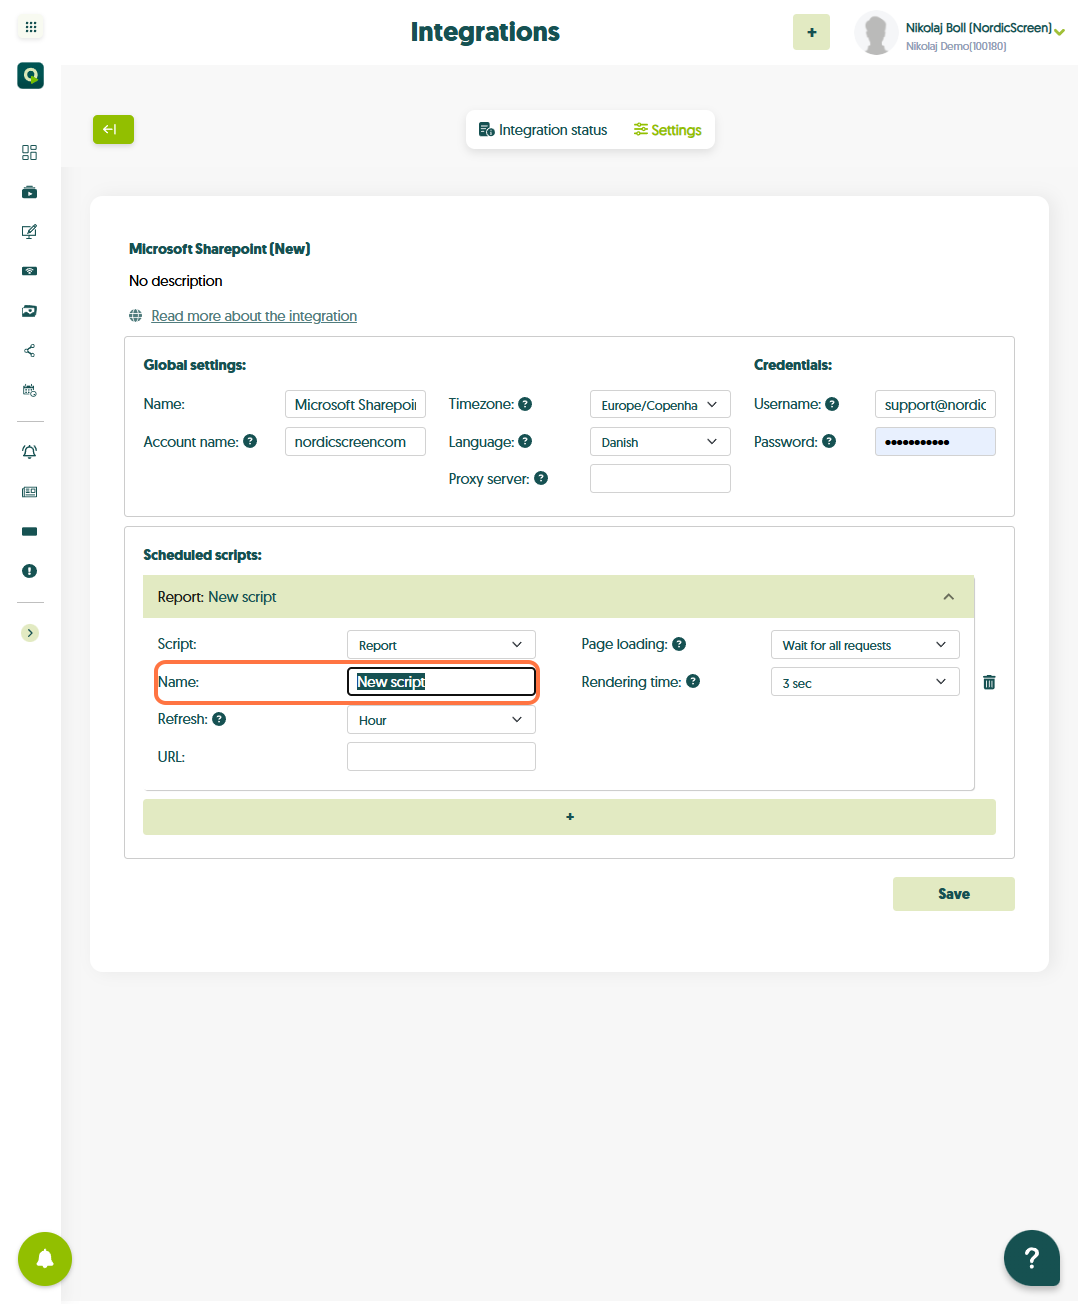
Task: Switch to the Settings tab
Action: [667, 130]
